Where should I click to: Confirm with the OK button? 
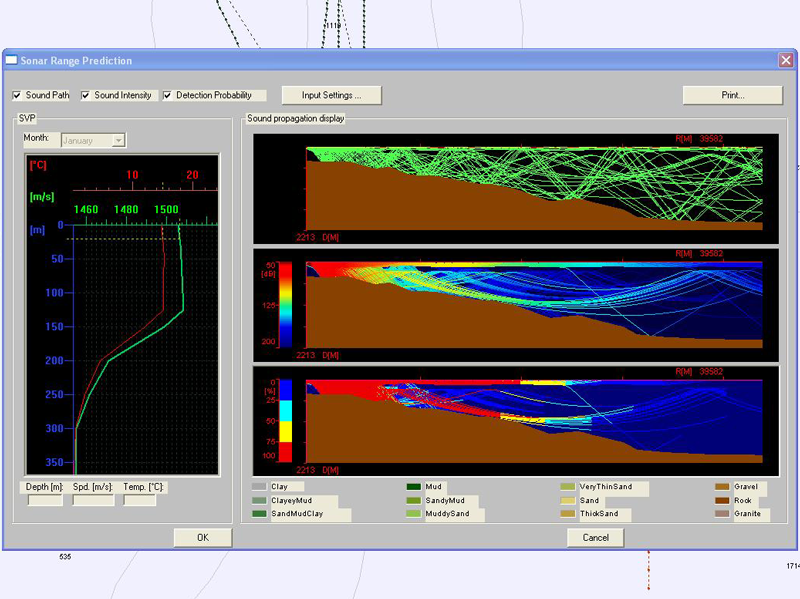pyautogui.click(x=203, y=538)
